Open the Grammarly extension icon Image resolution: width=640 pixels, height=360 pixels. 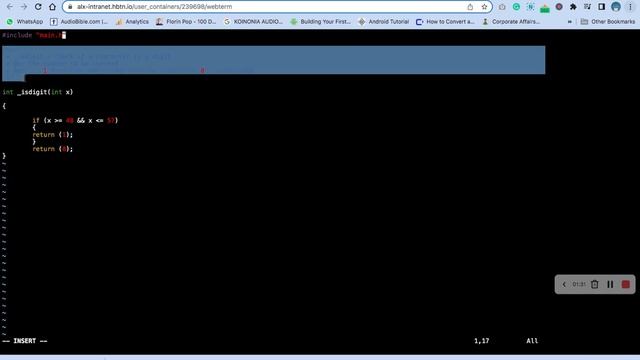tap(516, 7)
